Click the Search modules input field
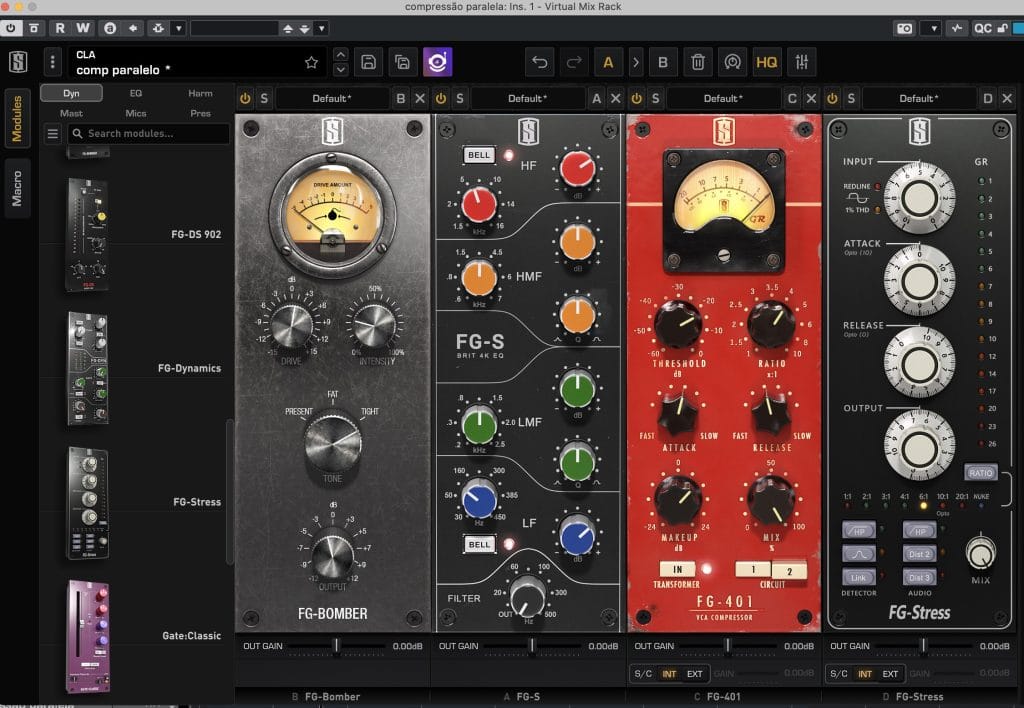 pos(148,133)
